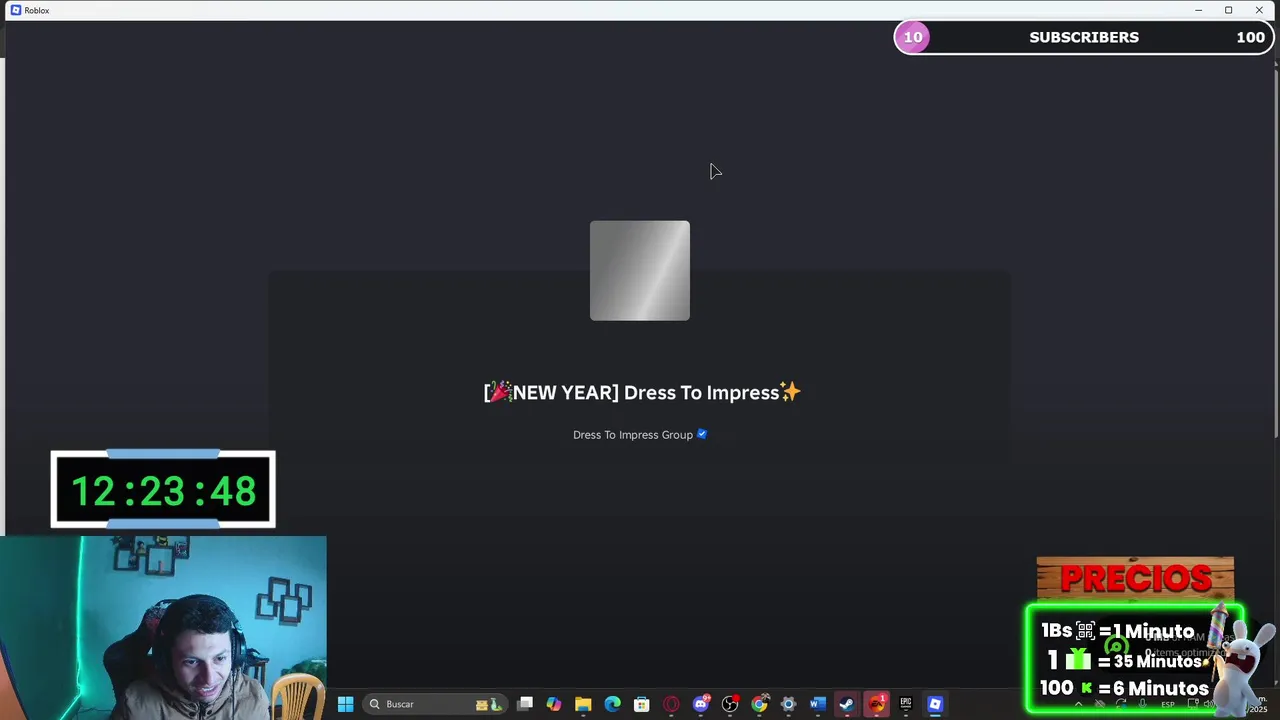Switch the ESP keyboard language indicator
This screenshot has height=720, width=1280.
coord(1168,704)
